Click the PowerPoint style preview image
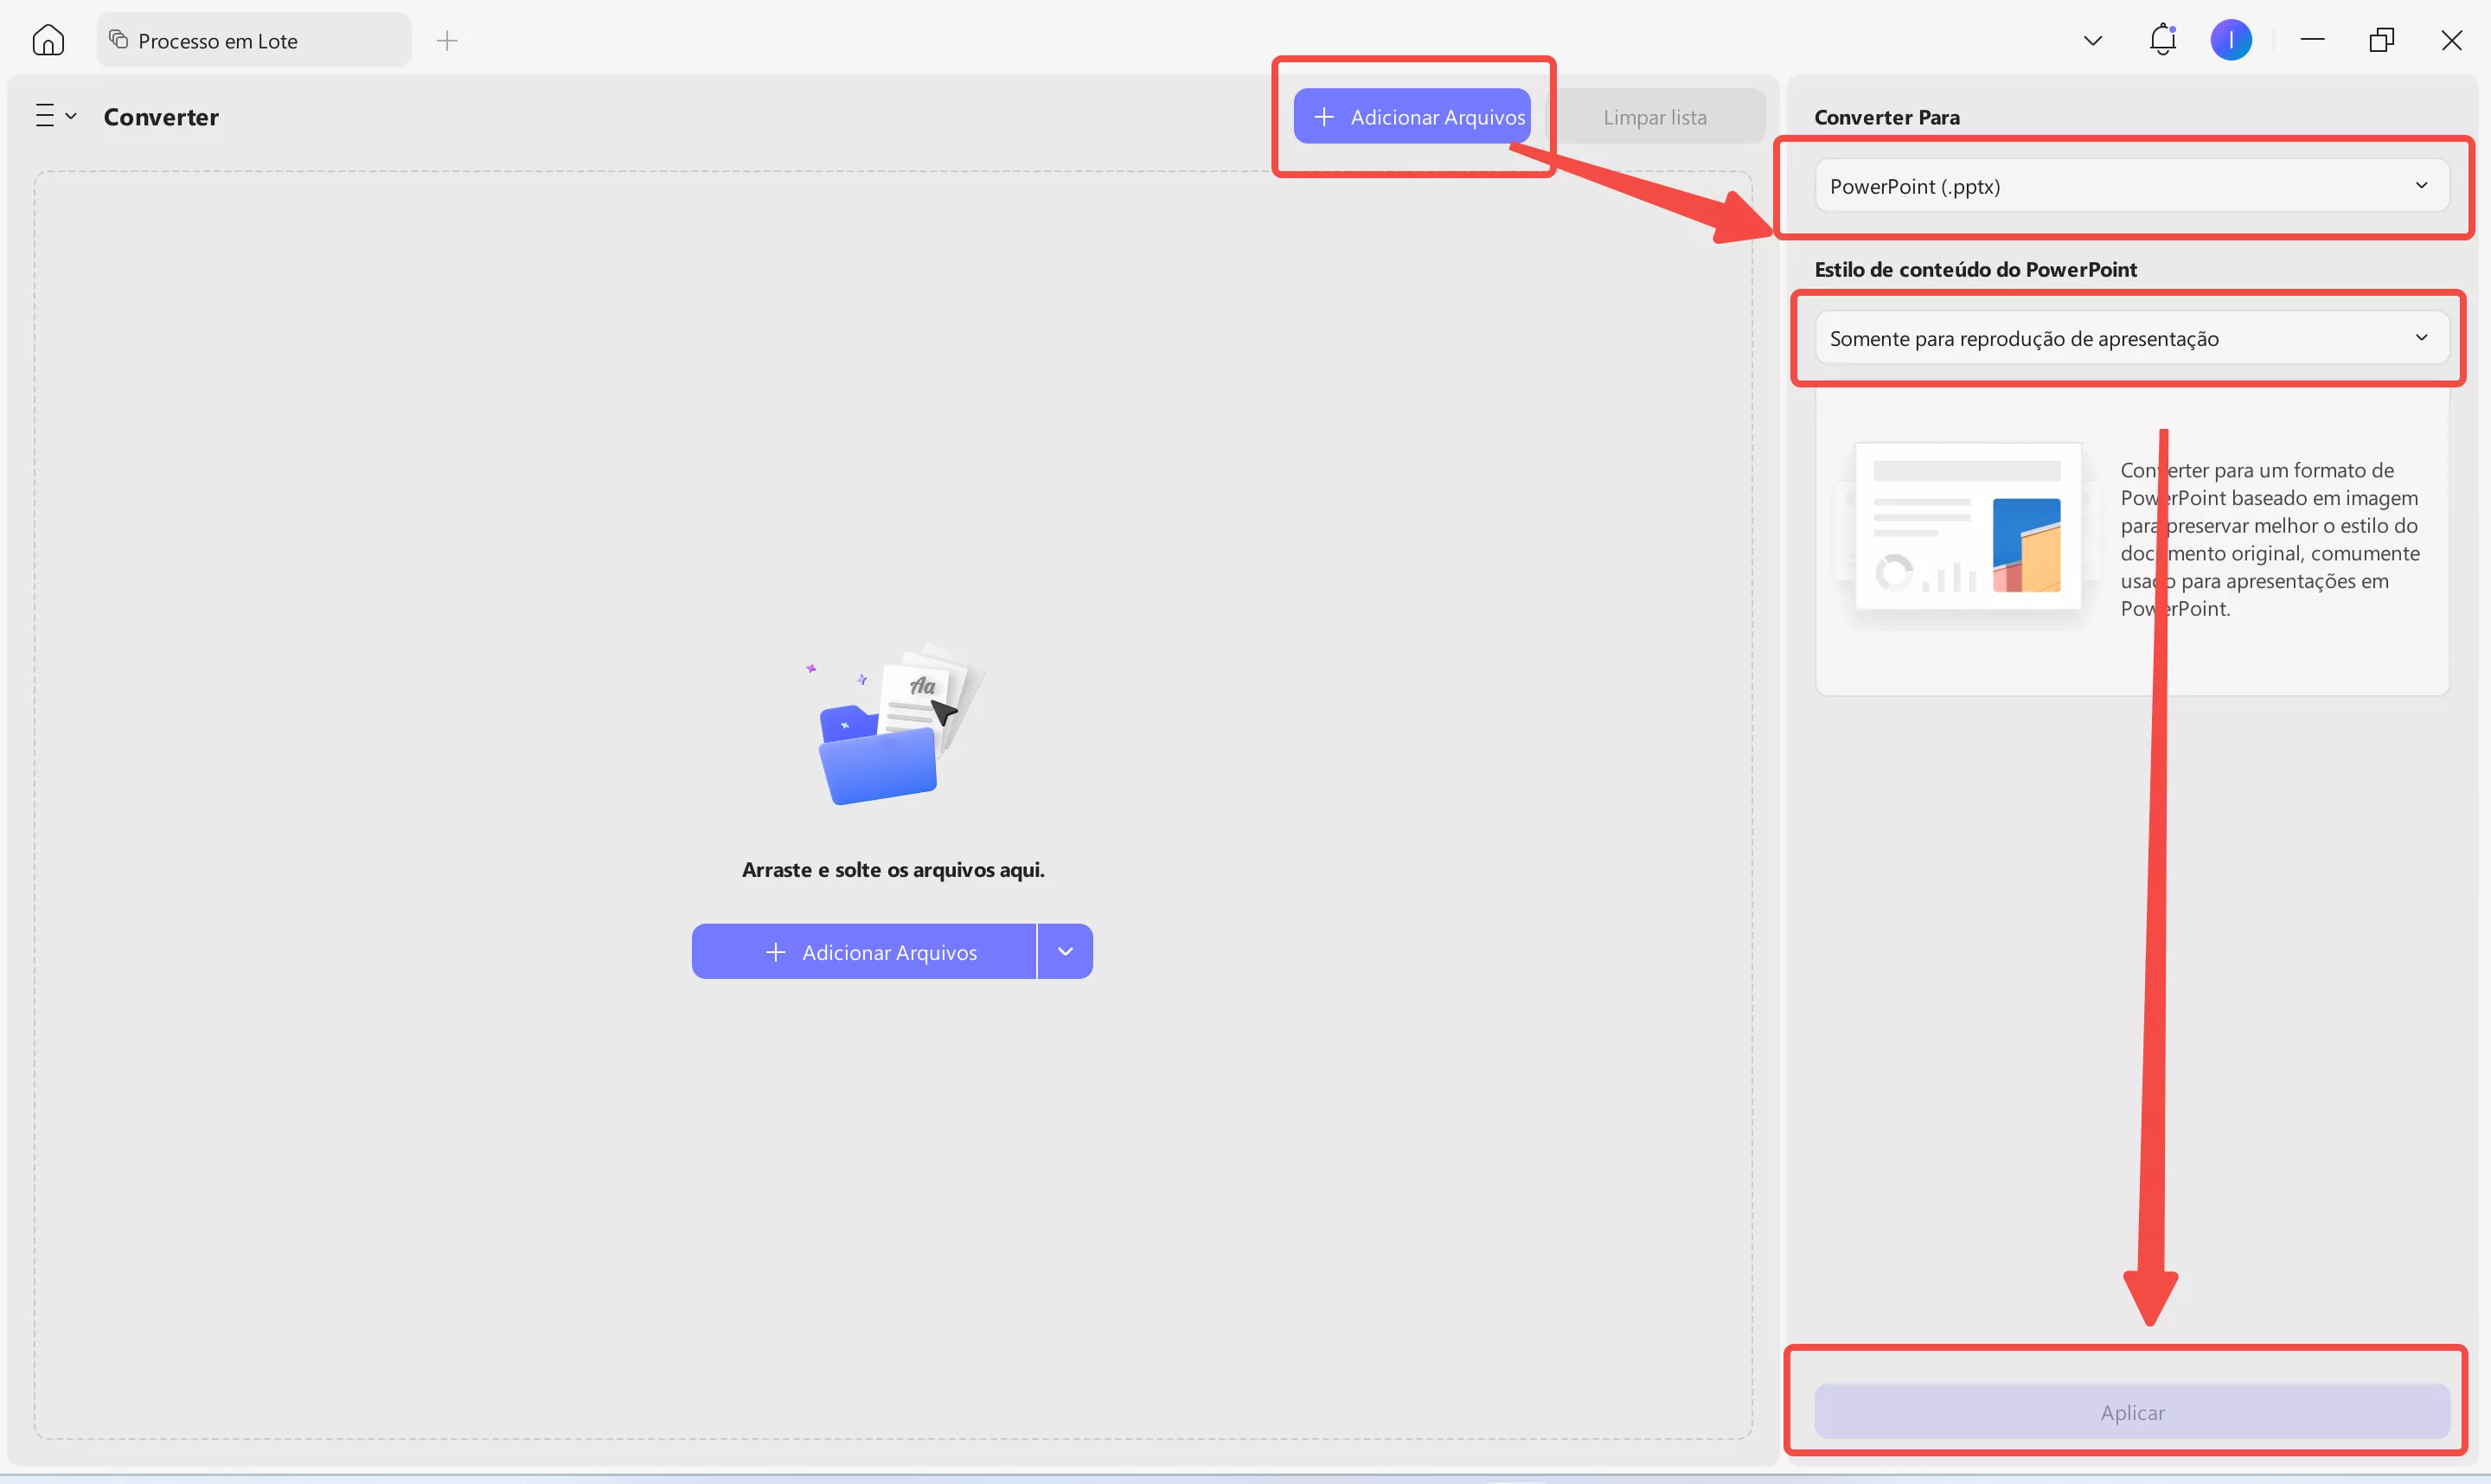Screen dimensions: 2491x1484 (1966, 527)
